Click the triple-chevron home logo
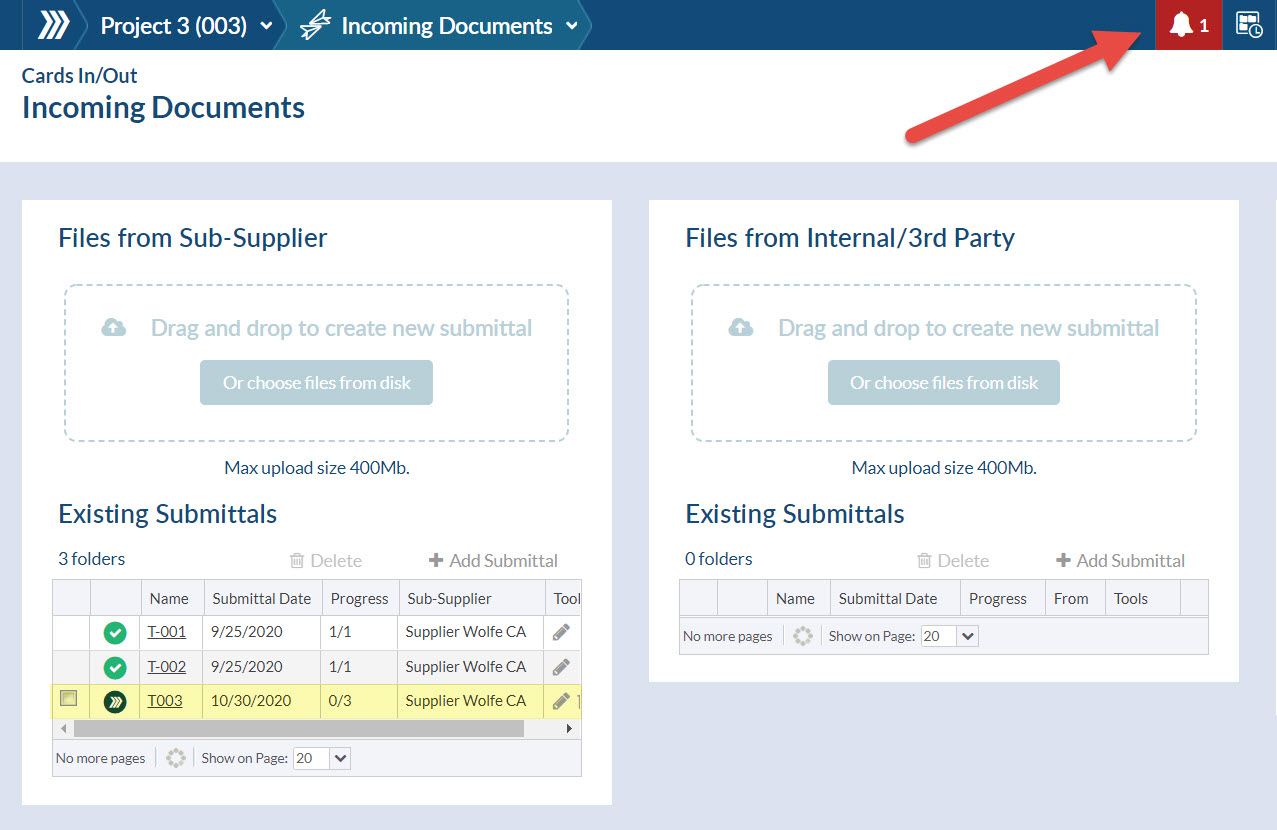 [54, 25]
